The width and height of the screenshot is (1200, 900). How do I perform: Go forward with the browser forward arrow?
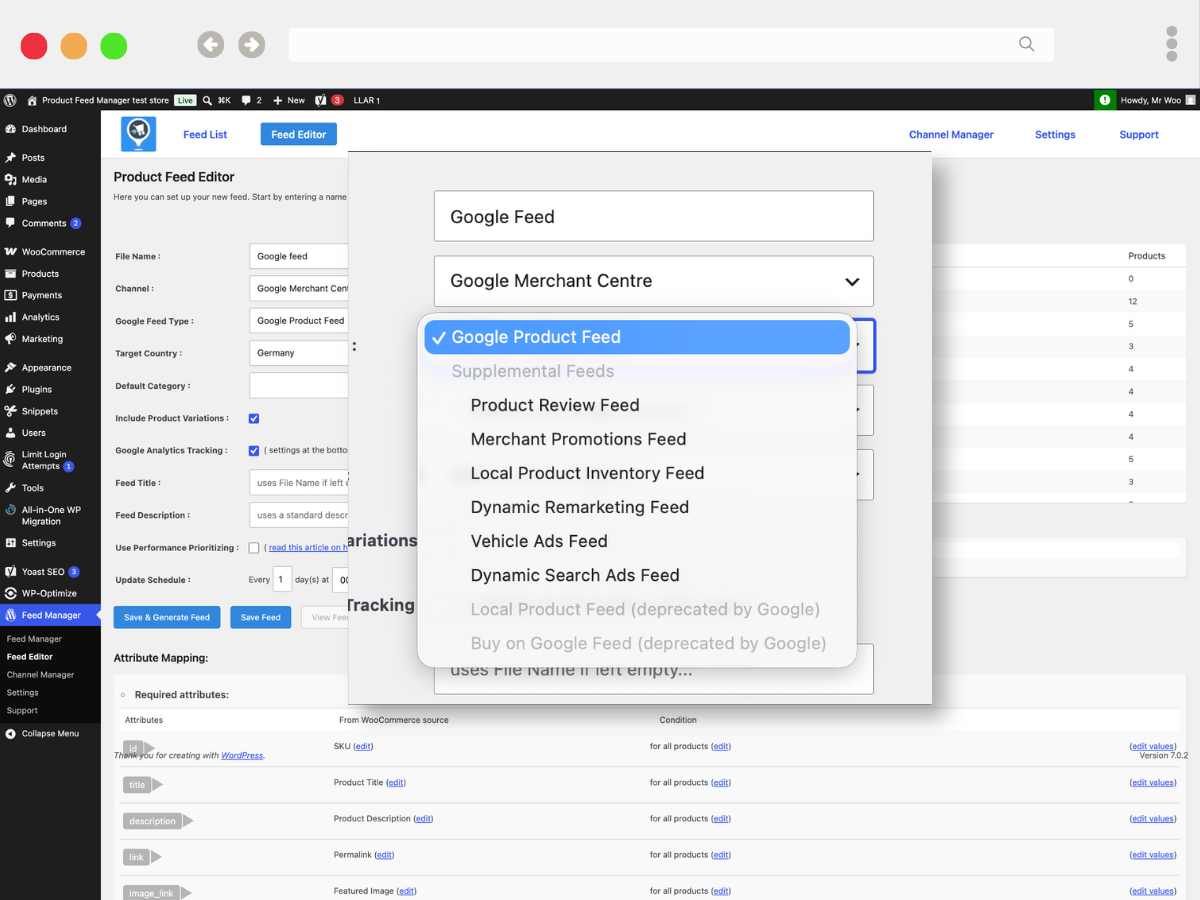point(251,44)
